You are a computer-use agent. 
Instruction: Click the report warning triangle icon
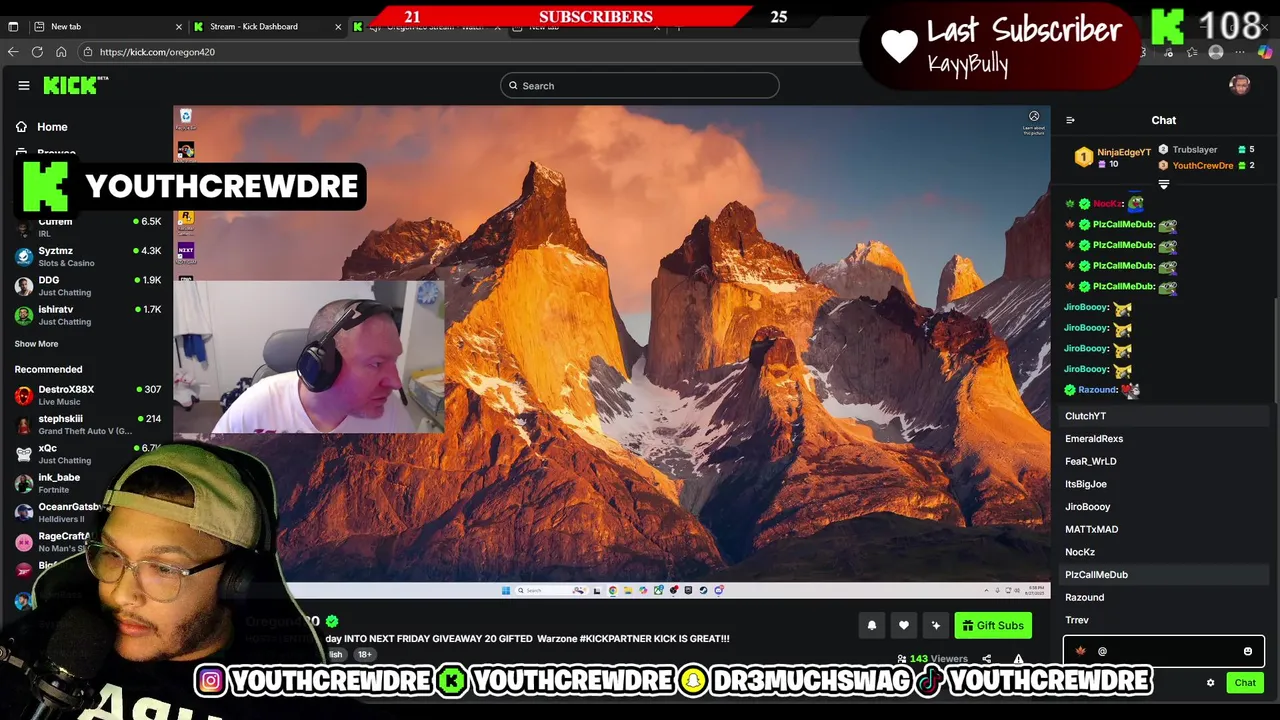(1018, 659)
